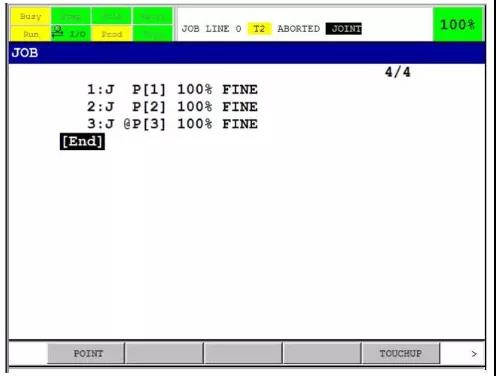
Task: Click the Run status indicator
Action: [30, 34]
